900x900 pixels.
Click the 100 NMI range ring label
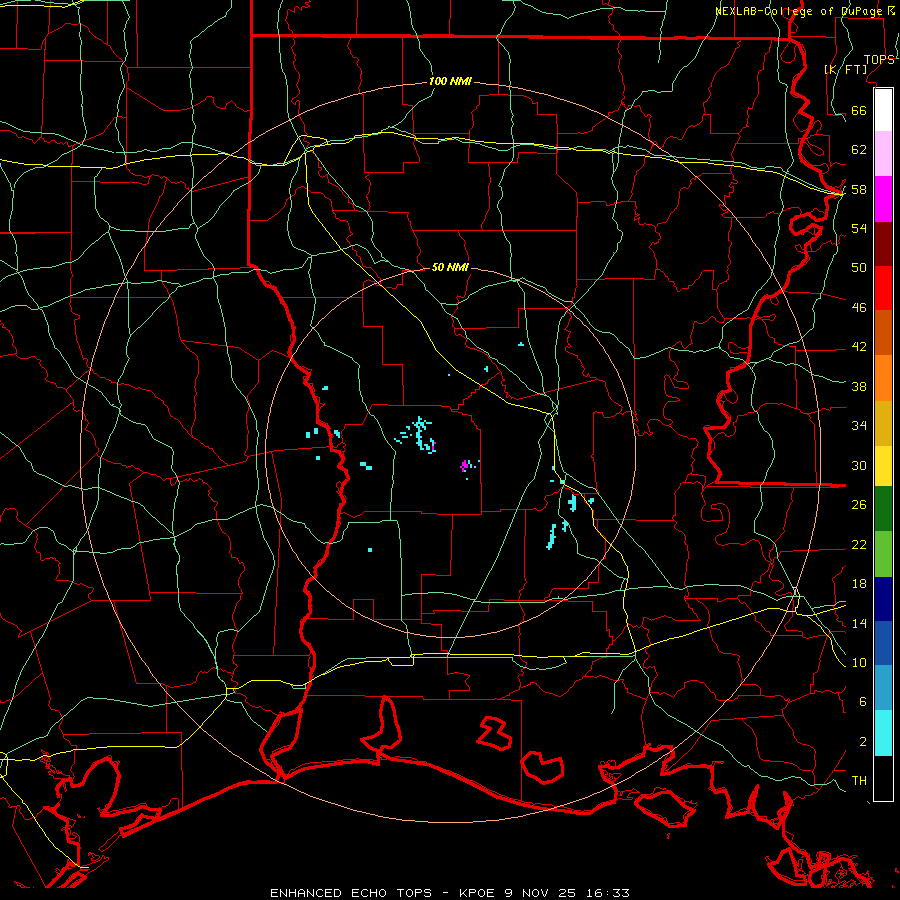tap(450, 82)
